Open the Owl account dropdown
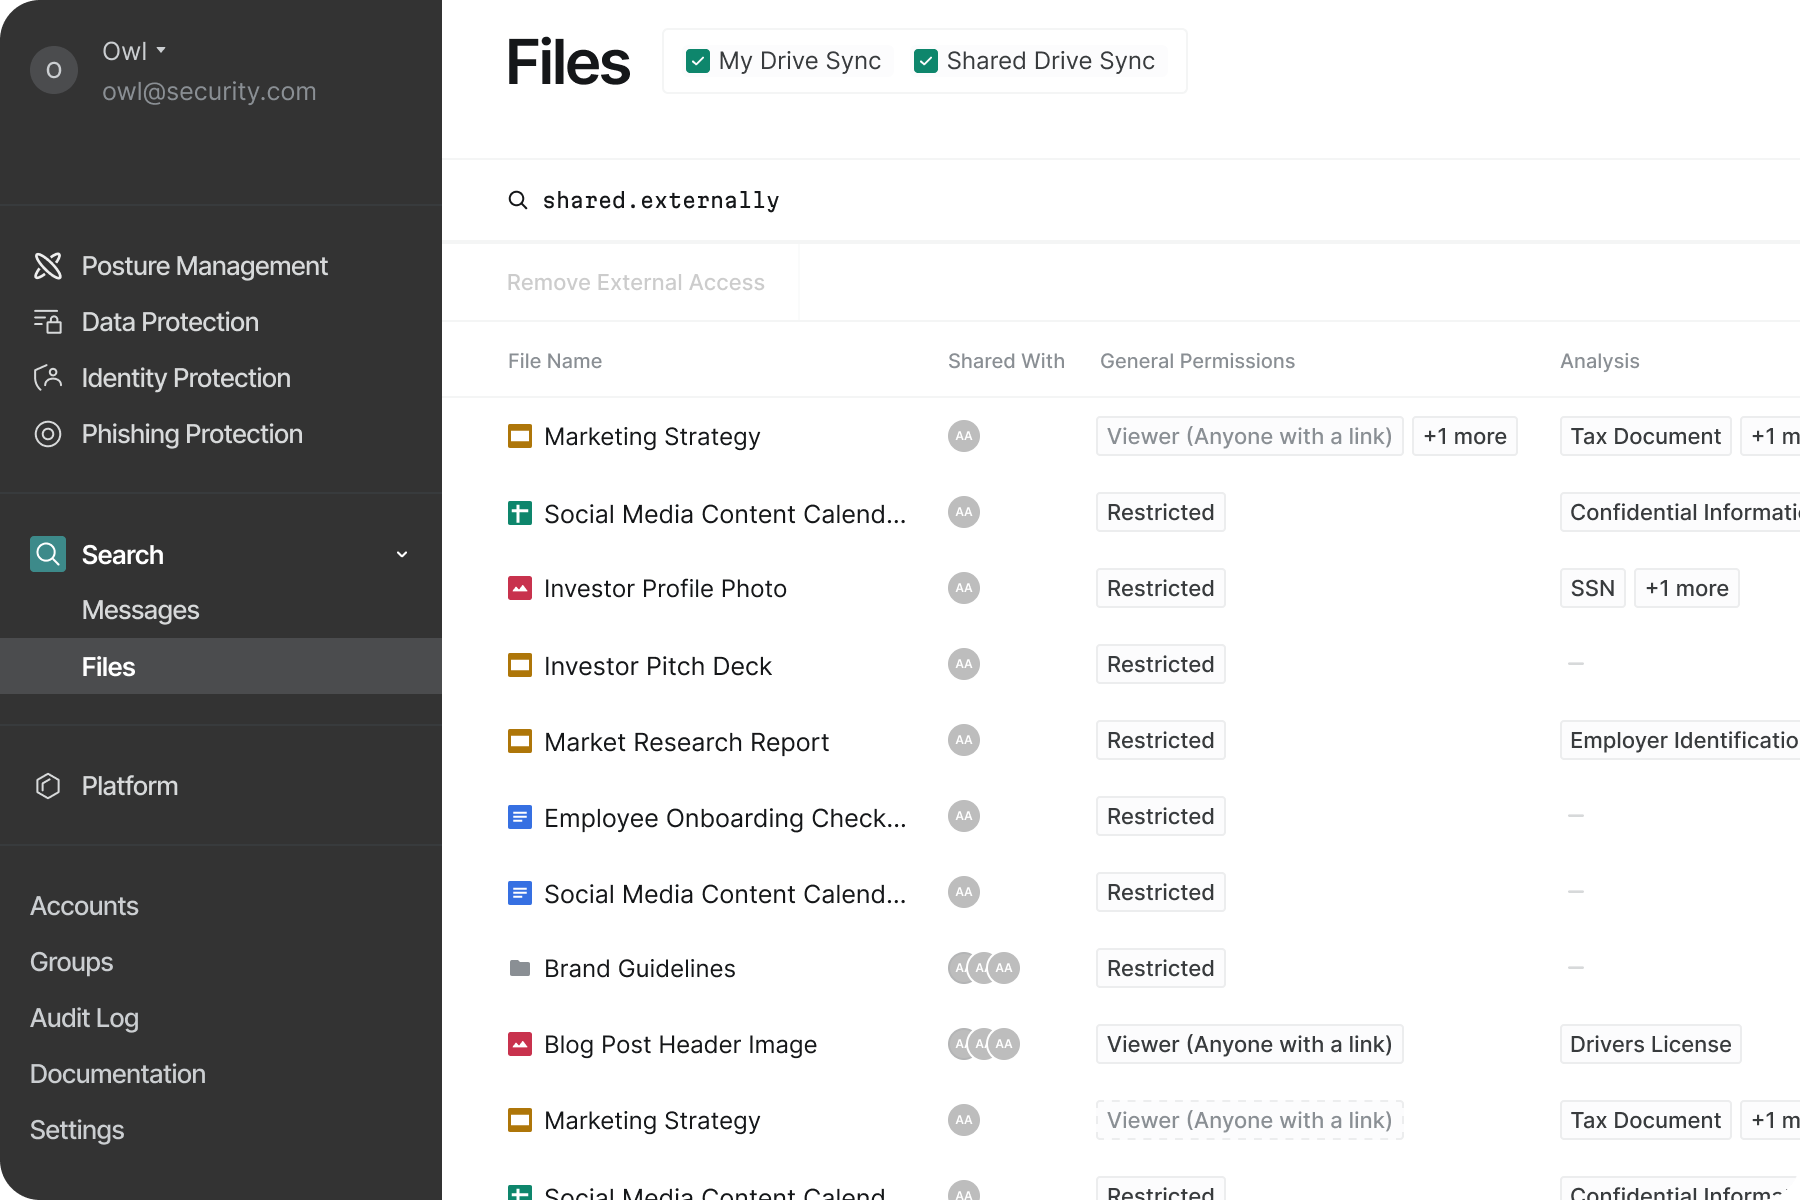This screenshot has height=1200, width=1800. 134,50
